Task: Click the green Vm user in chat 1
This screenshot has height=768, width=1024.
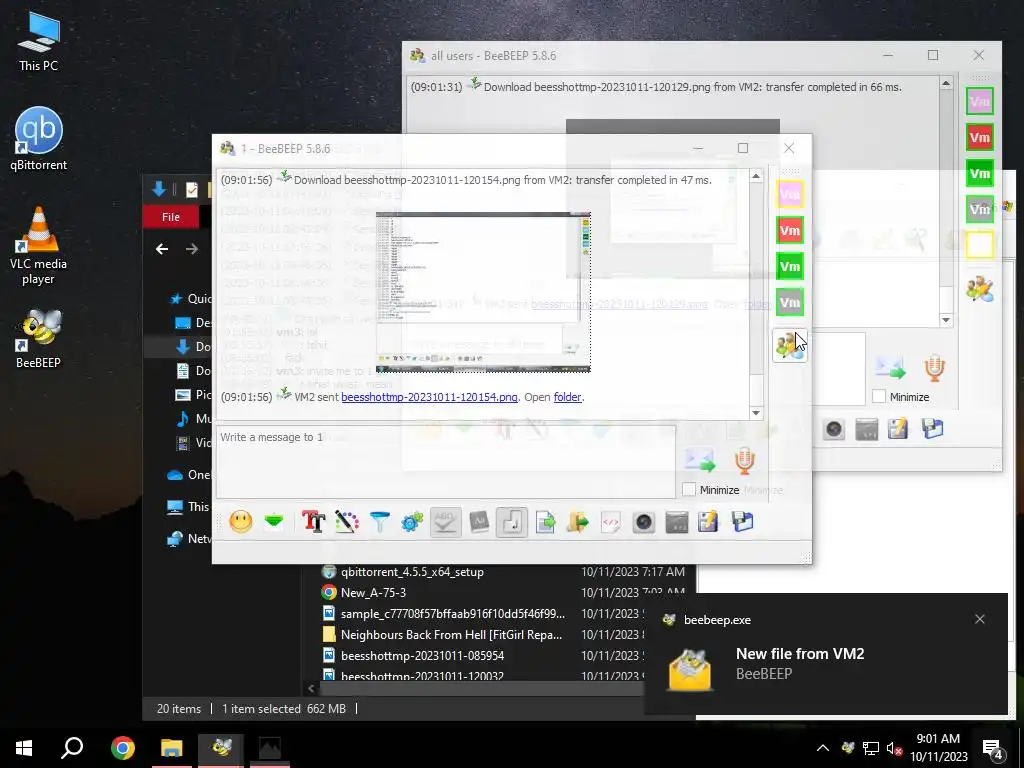Action: tap(790, 266)
